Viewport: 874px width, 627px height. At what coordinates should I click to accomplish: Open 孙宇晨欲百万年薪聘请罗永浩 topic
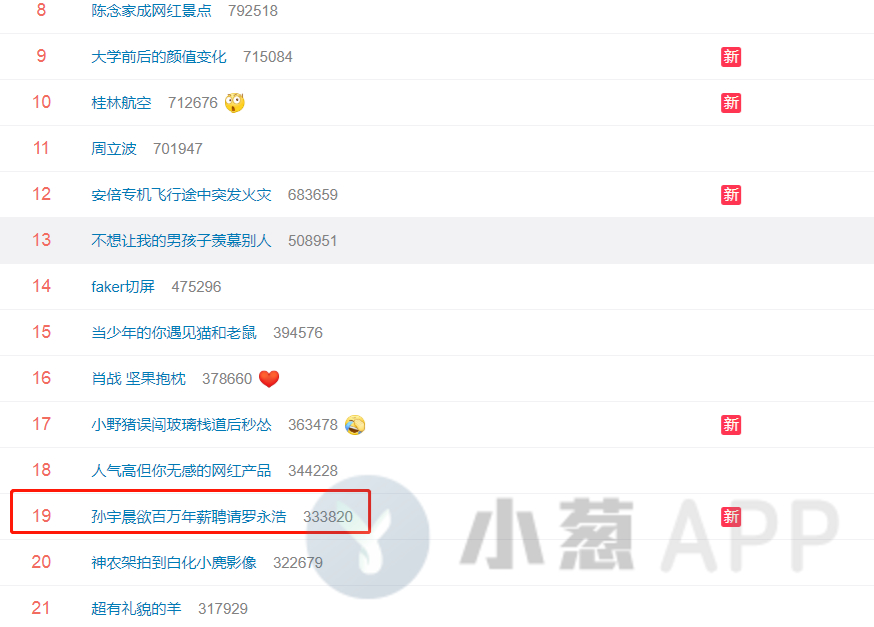[x=189, y=517]
